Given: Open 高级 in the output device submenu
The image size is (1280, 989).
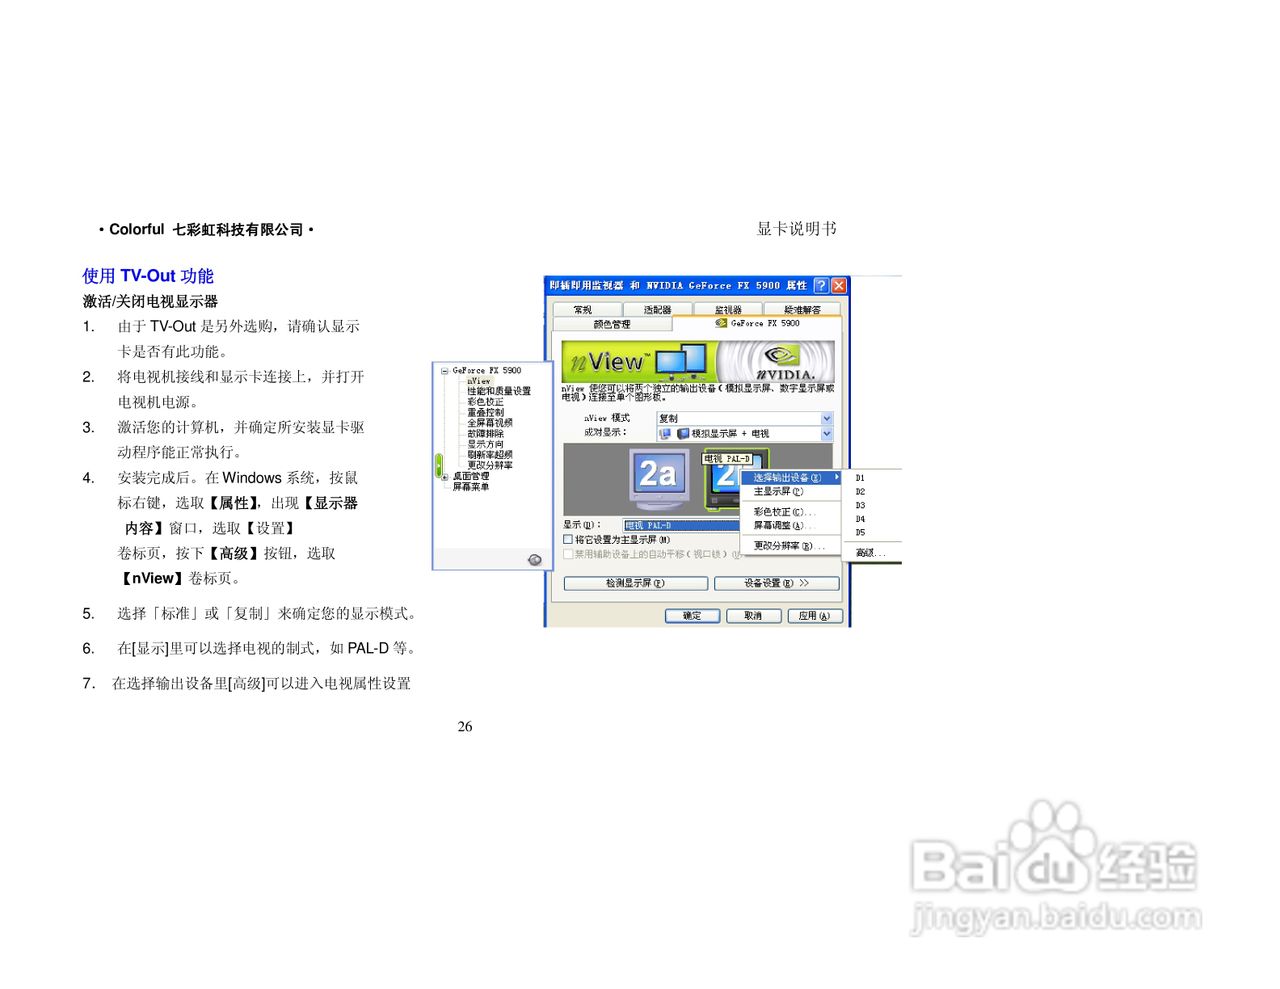Looking at the screenshot, I should tap(870, 553).
